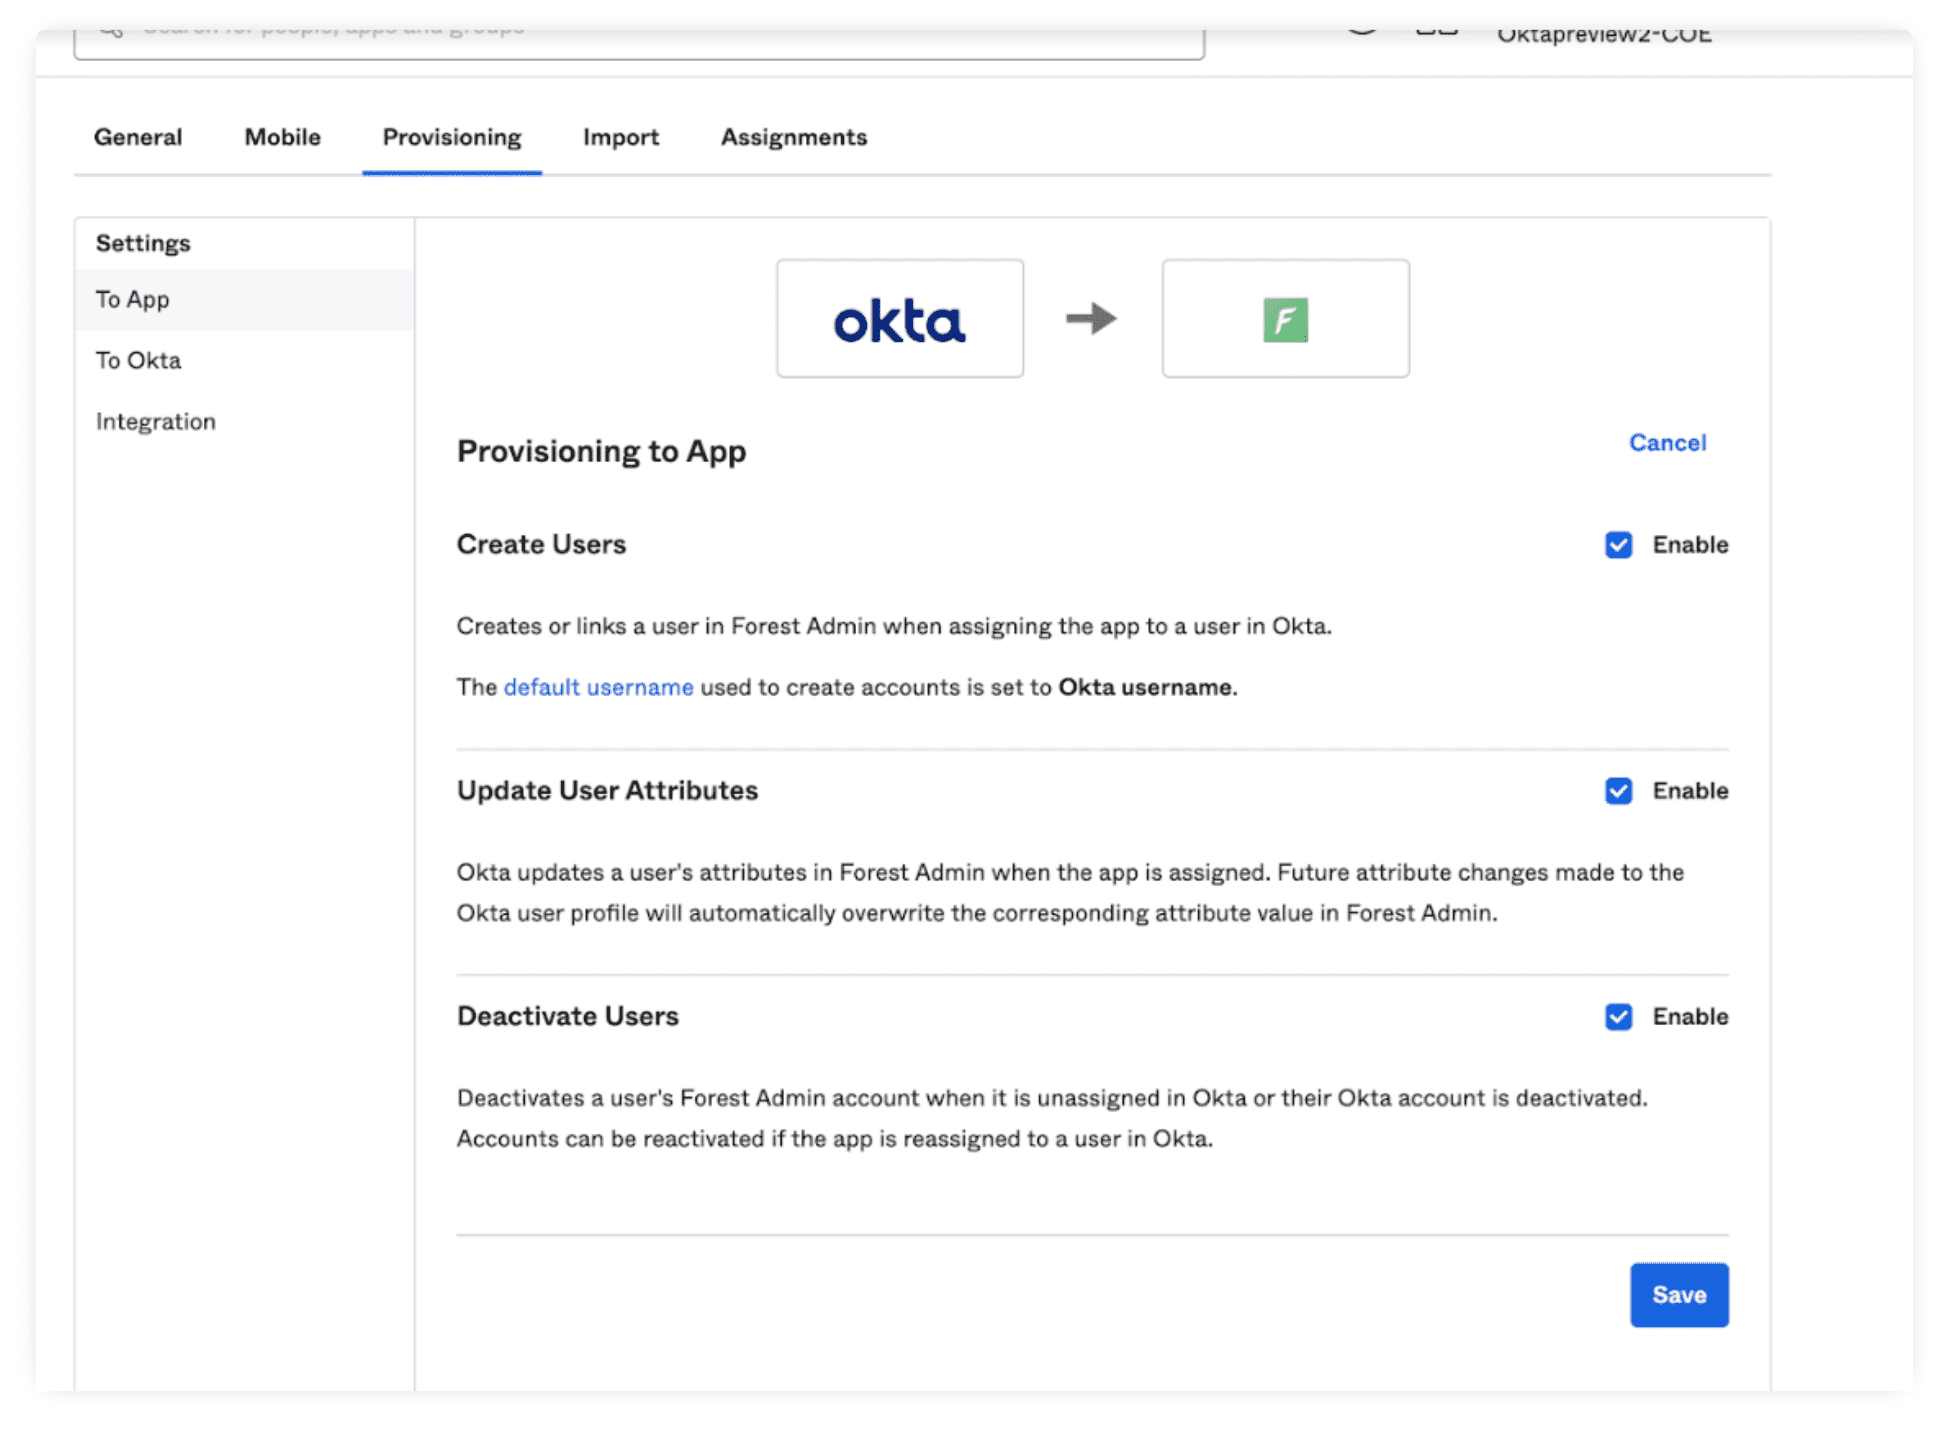This screenshot has height=1430, width=1942.
Task: Click the green Forest Admin icon
Action: click(x=1285, y=320)
